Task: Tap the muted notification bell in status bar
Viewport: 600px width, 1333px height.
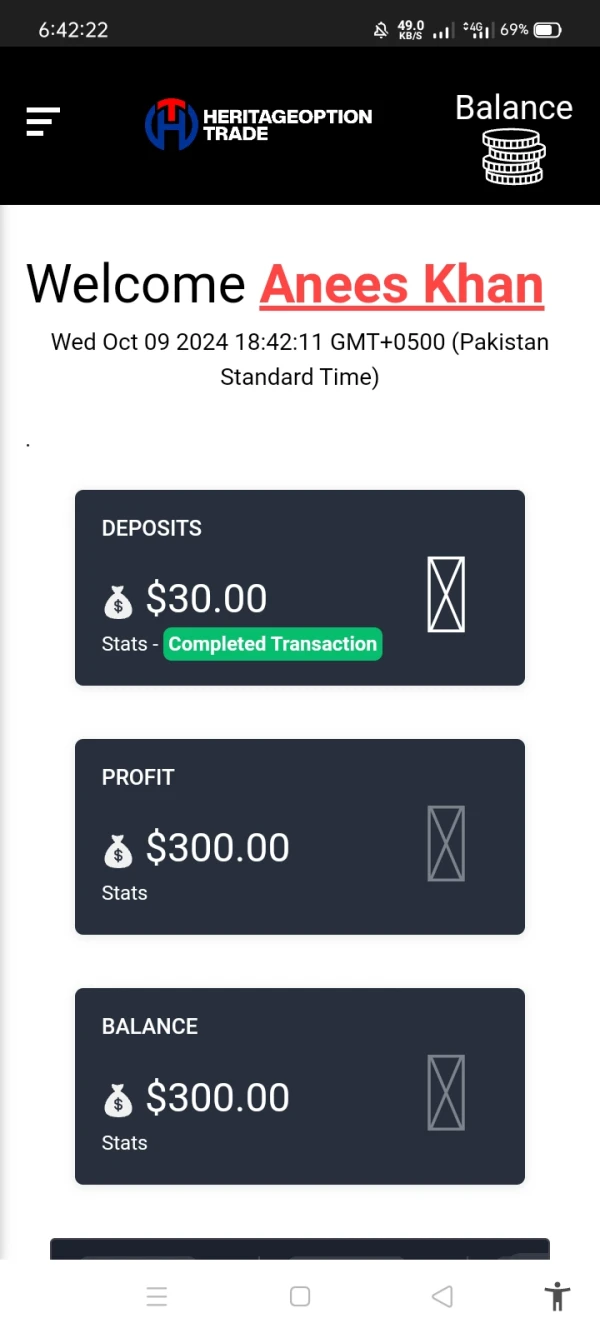Action: (x=381, y=30)
